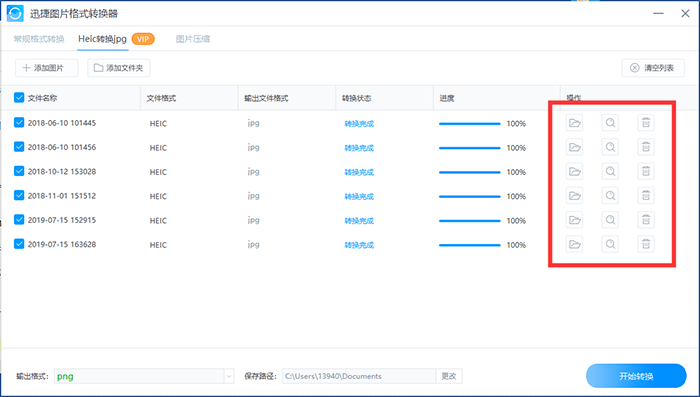The width and height of the screenshot is (700, 397).
Task: Click 100% value of 2018-11-01 151512
Action: (516, 196)
